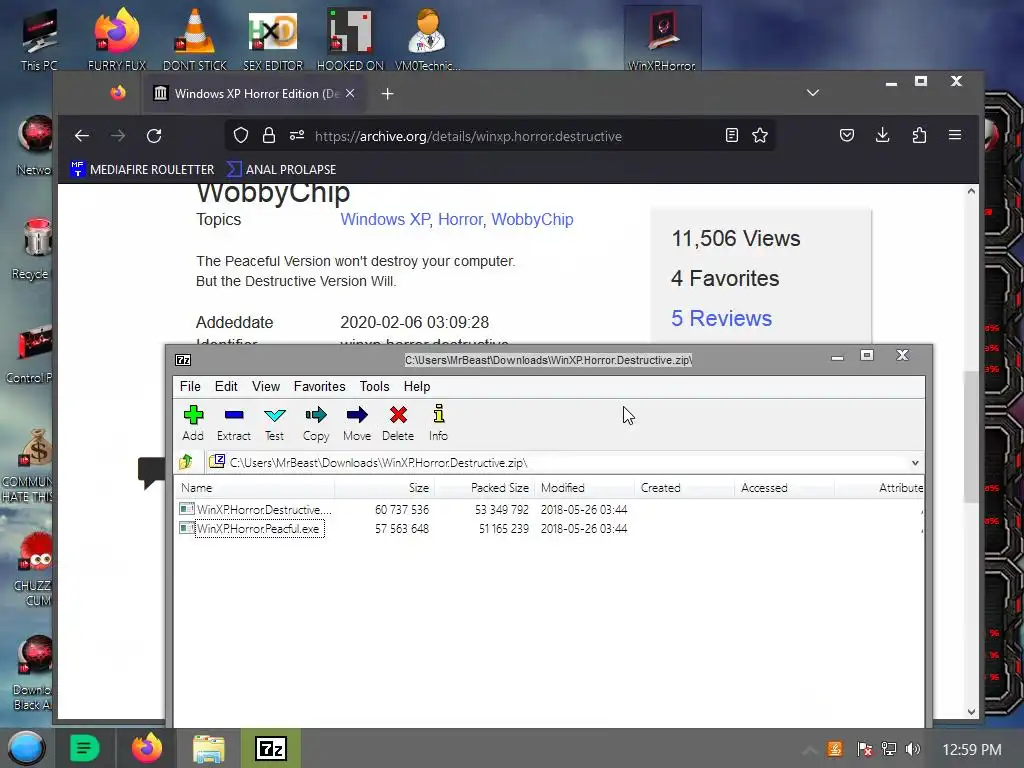Image resolution: width=1024 pixels, height=768 pixels.
Task: Open the Windows Start orb
Action: coord(26,748)
